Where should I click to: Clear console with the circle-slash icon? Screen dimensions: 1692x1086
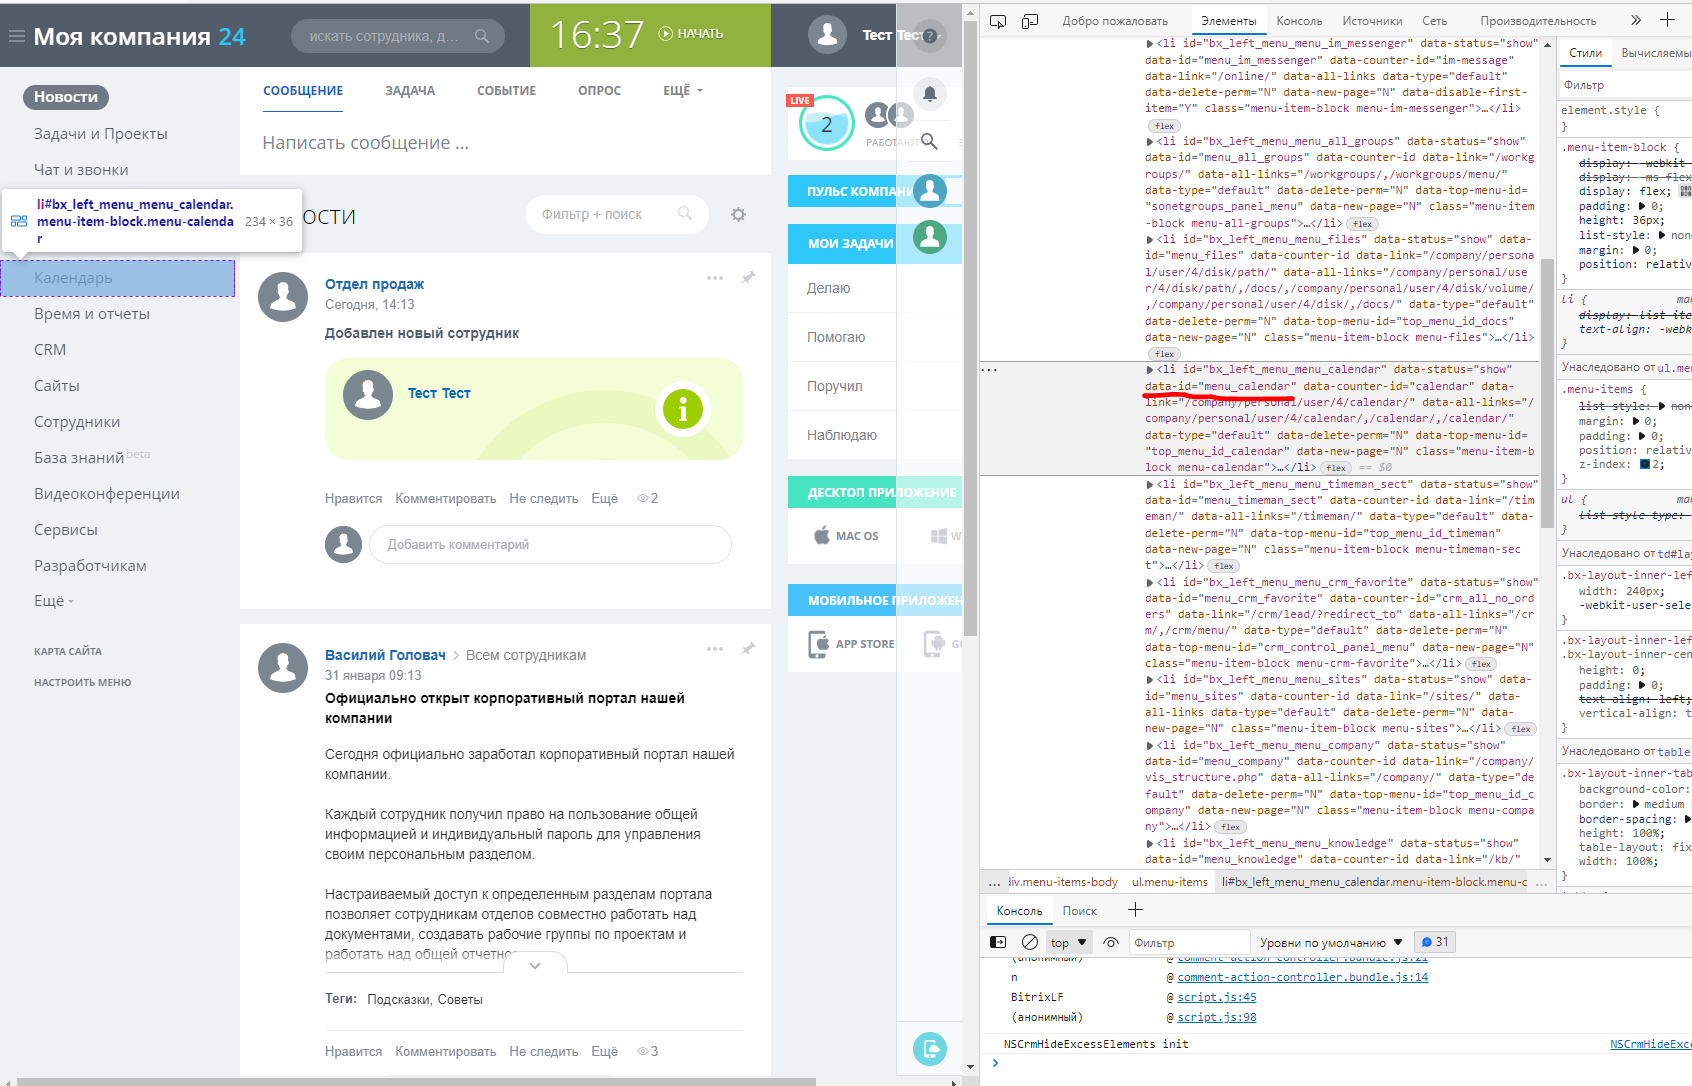point(1029,942)
